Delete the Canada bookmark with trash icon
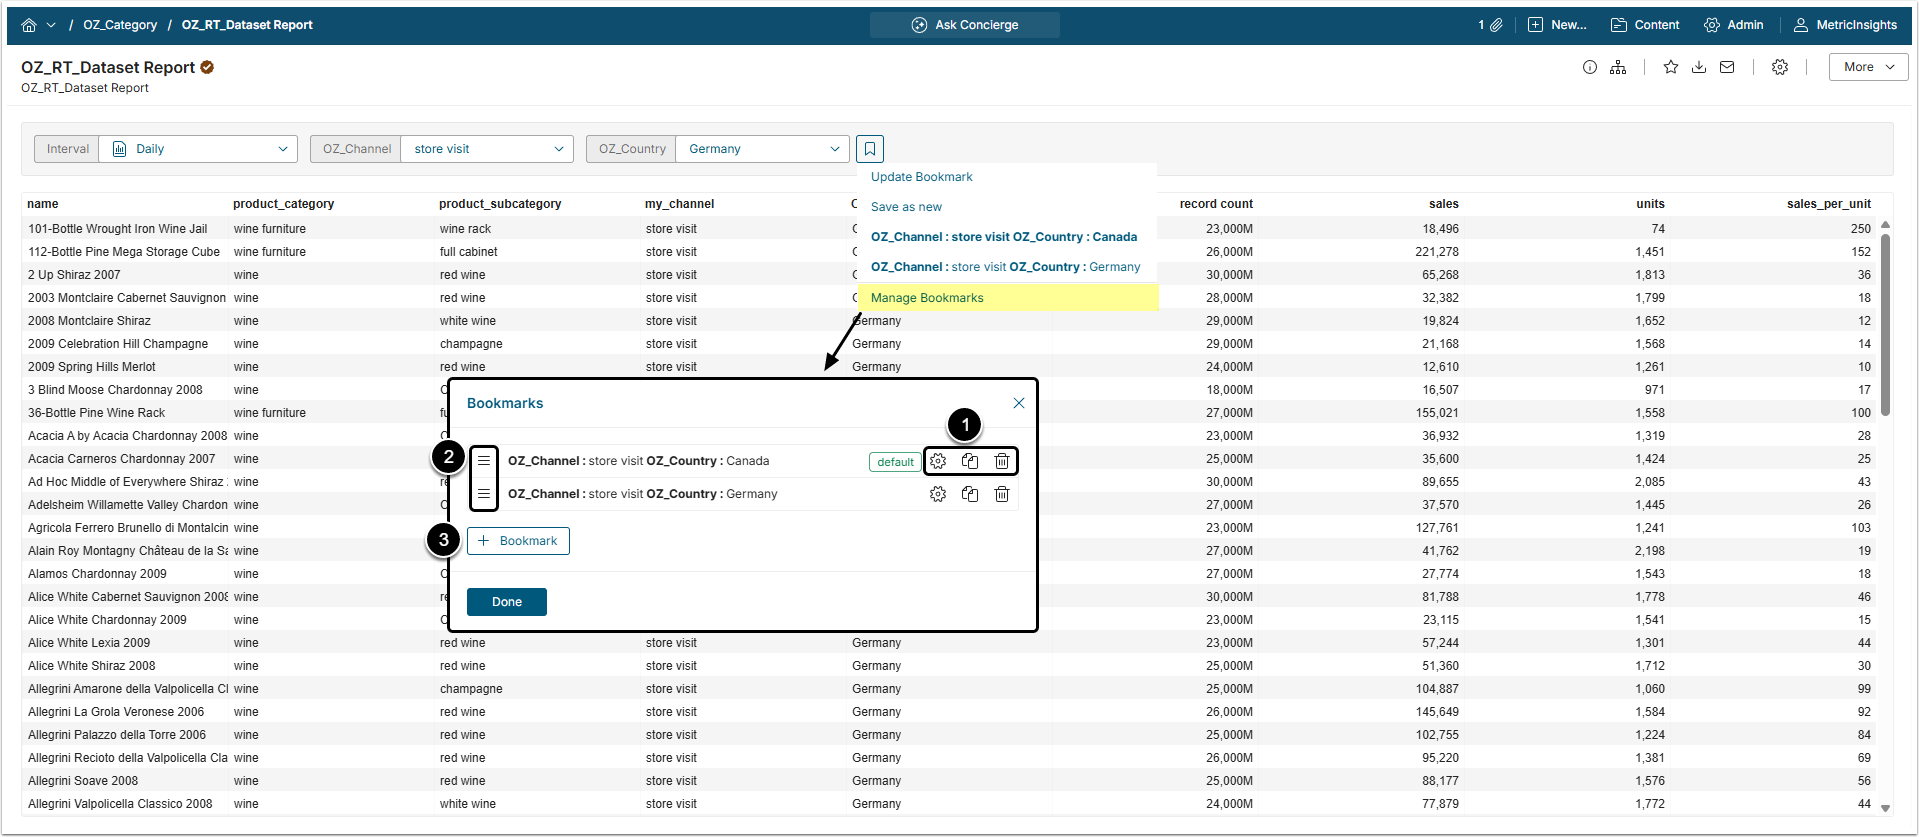 pyautogui.click(x=1002, y=461)
